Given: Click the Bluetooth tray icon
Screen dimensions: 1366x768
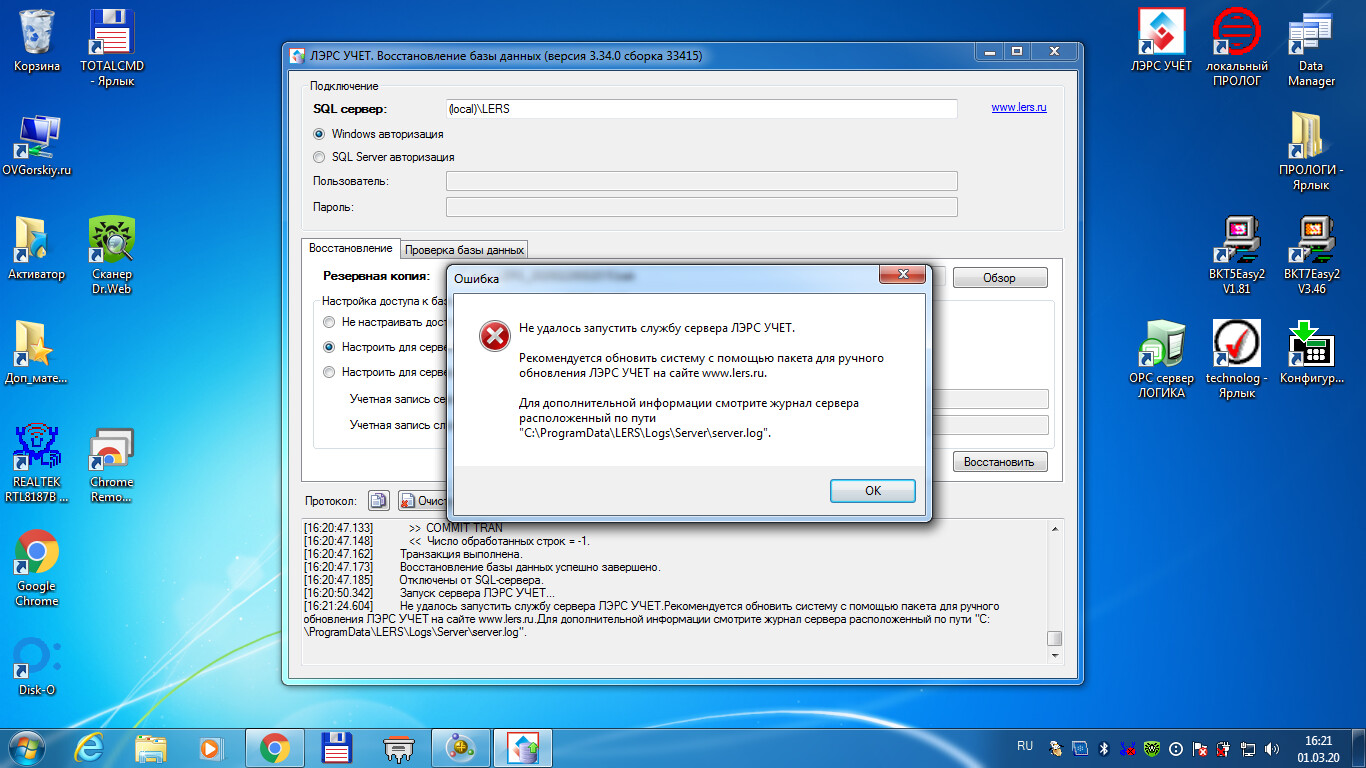Looking at the screenshot, I should pos(1105,747).
